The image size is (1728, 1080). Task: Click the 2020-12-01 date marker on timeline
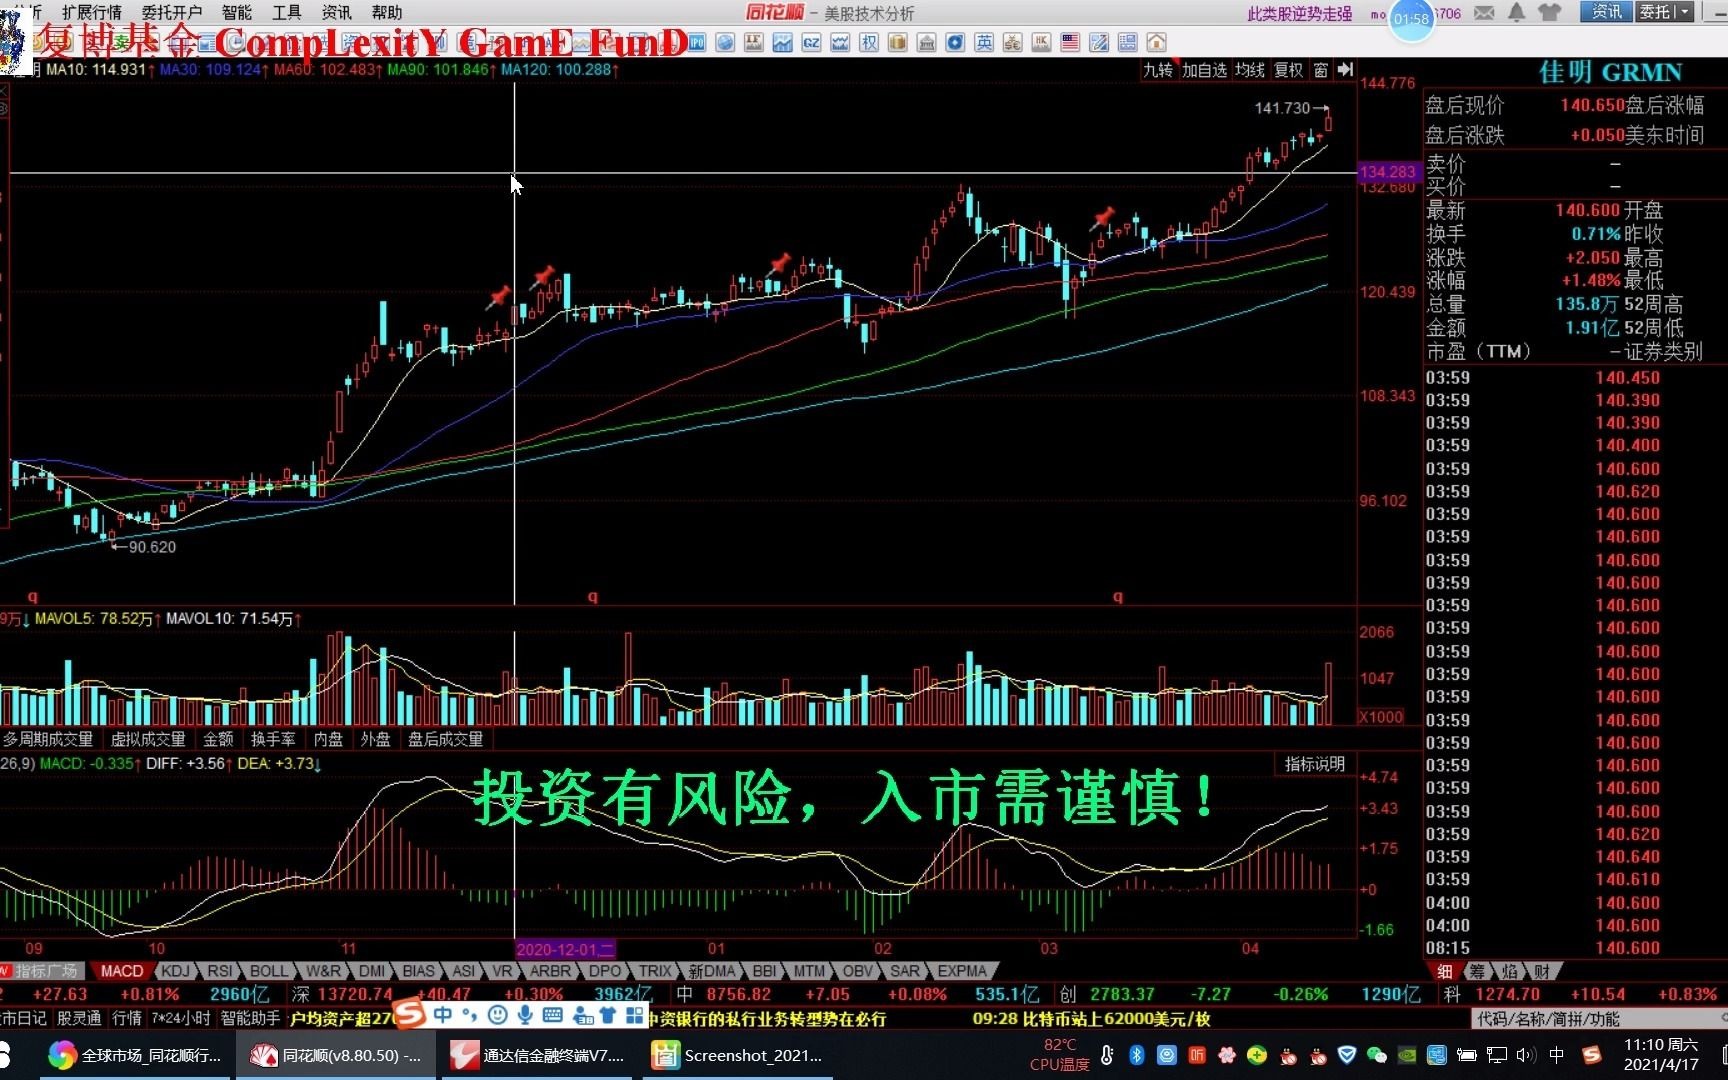coord(565,949)
